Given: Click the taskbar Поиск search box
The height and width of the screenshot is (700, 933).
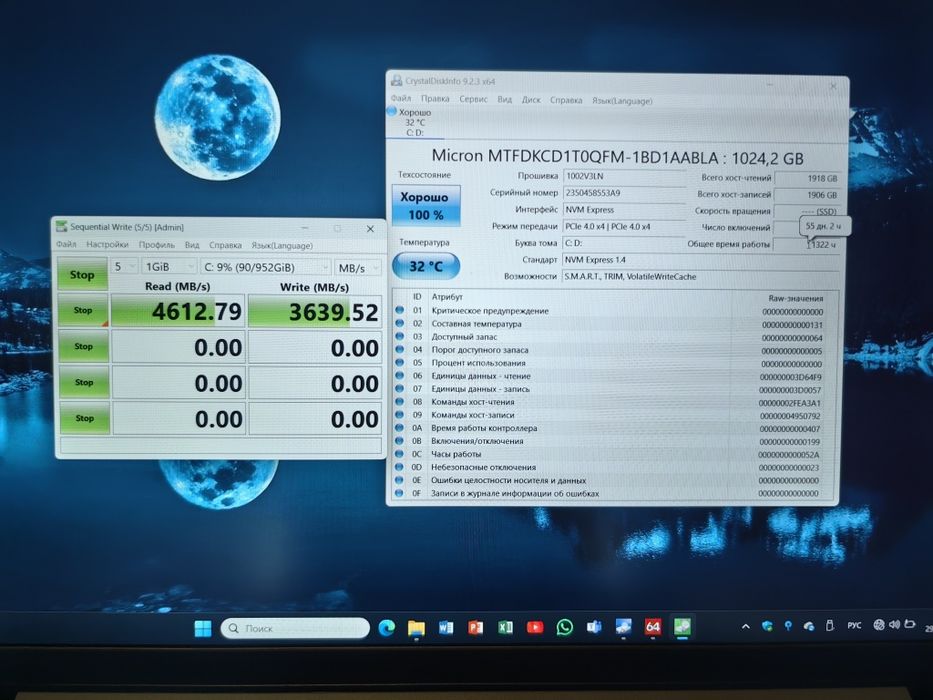Looking at the screenshot, I should (x=295, y=628).
